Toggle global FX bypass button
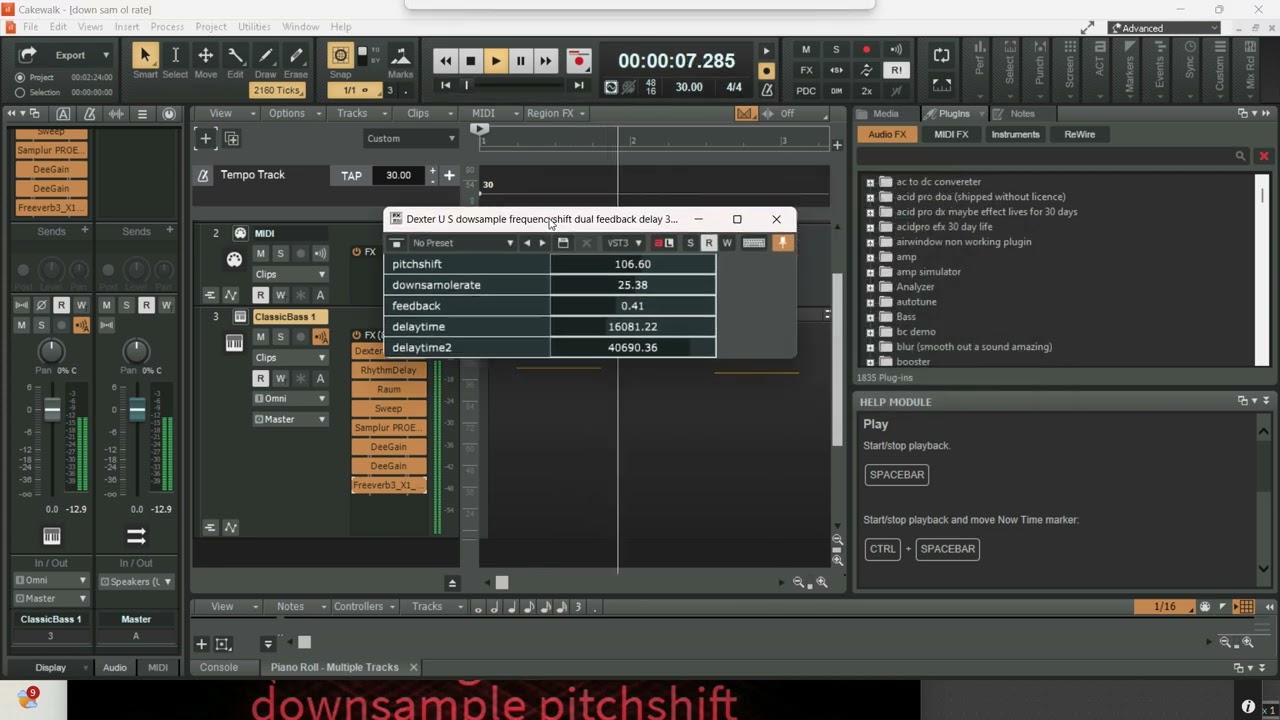1280x720 pixels. tap(806, 70)
